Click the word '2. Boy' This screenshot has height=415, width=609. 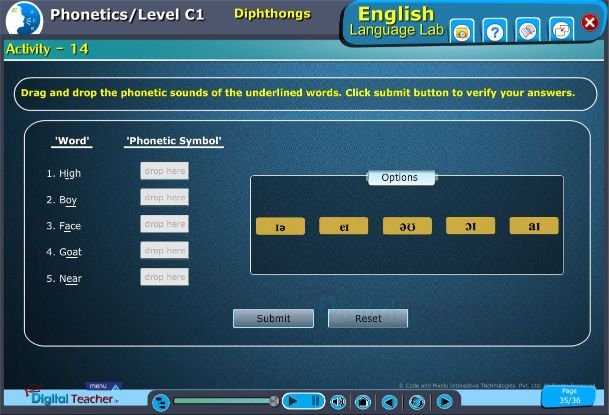pos(62,200)
